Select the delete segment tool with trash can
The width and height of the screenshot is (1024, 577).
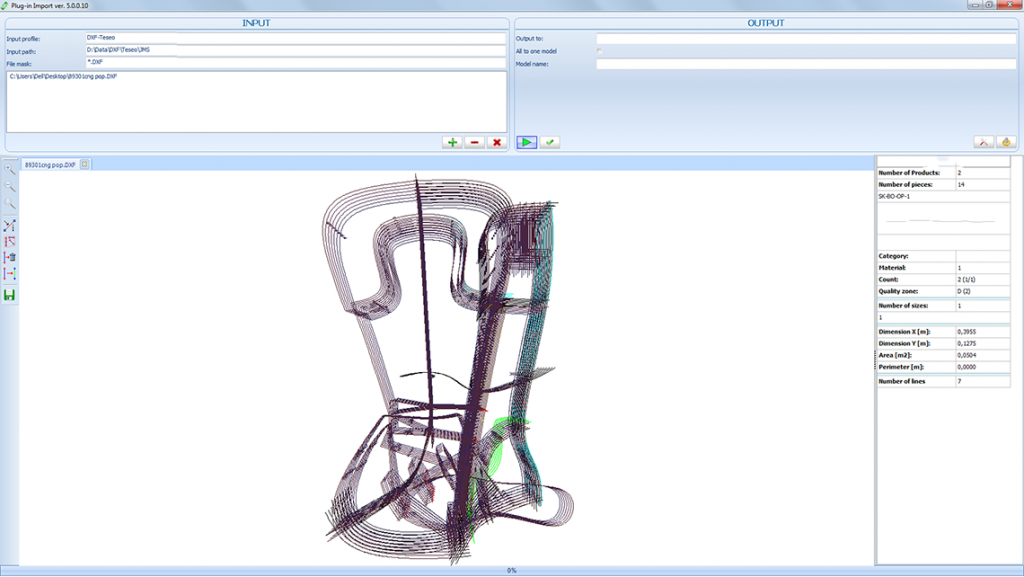tap(10, 257)
